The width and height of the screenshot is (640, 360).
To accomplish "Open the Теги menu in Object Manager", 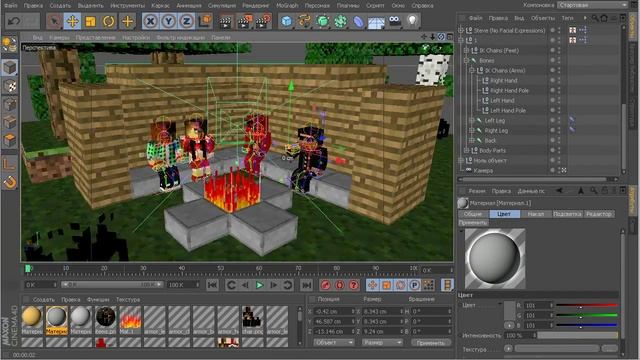I will point(567,18).
